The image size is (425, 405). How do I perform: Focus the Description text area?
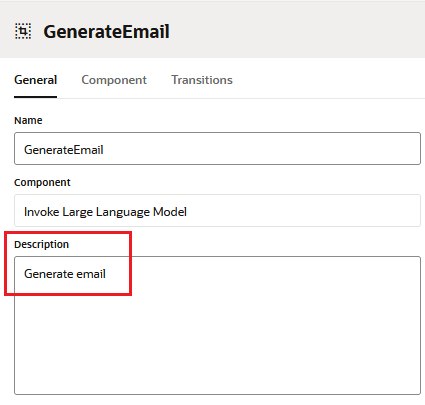[x=217, y=326]
